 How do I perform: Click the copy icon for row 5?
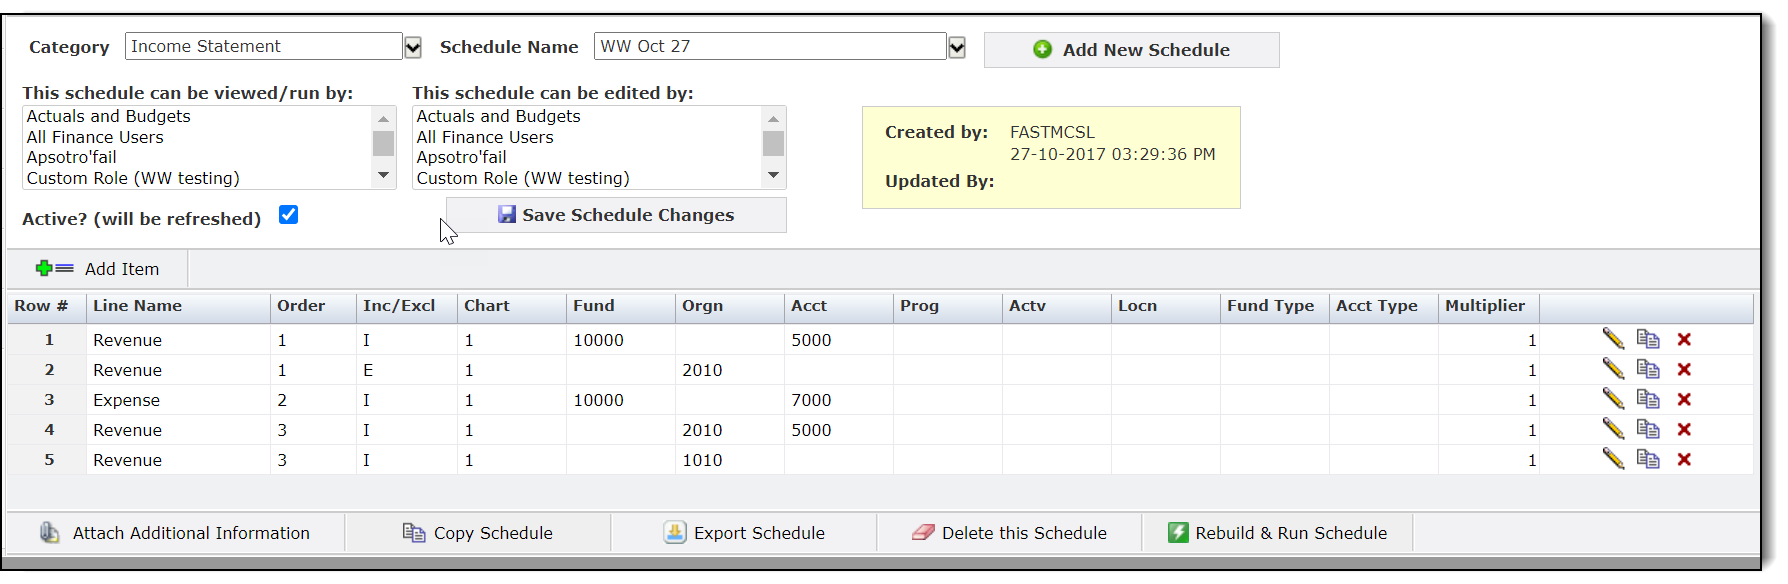point(1648,460)
